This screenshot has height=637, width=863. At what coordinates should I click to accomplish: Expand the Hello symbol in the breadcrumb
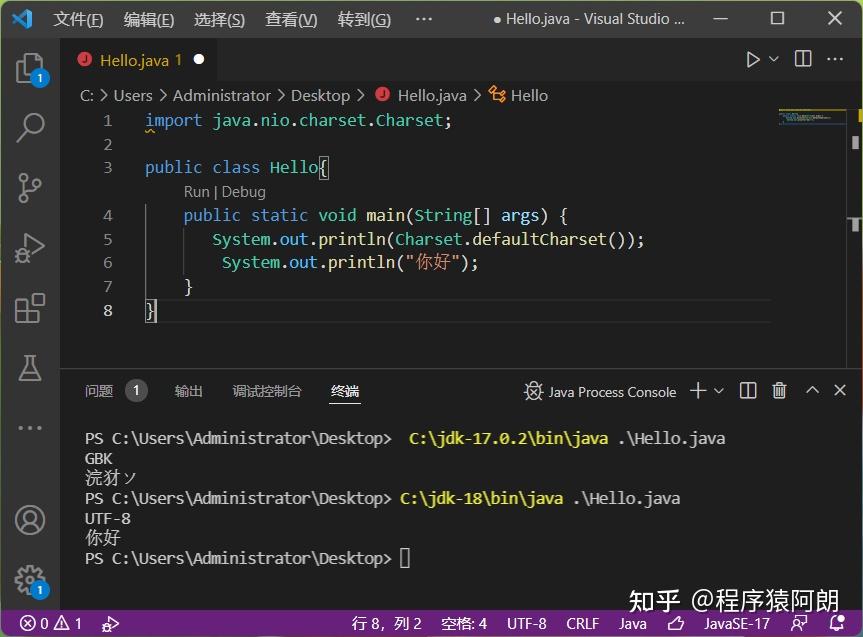pos(529,95)
